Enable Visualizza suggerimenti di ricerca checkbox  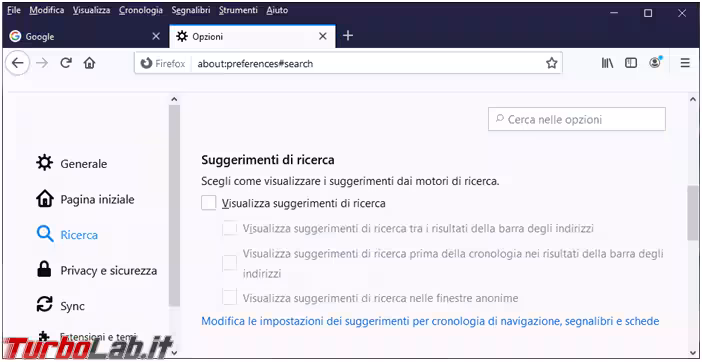pyautogui.click(x=209, y=203)
